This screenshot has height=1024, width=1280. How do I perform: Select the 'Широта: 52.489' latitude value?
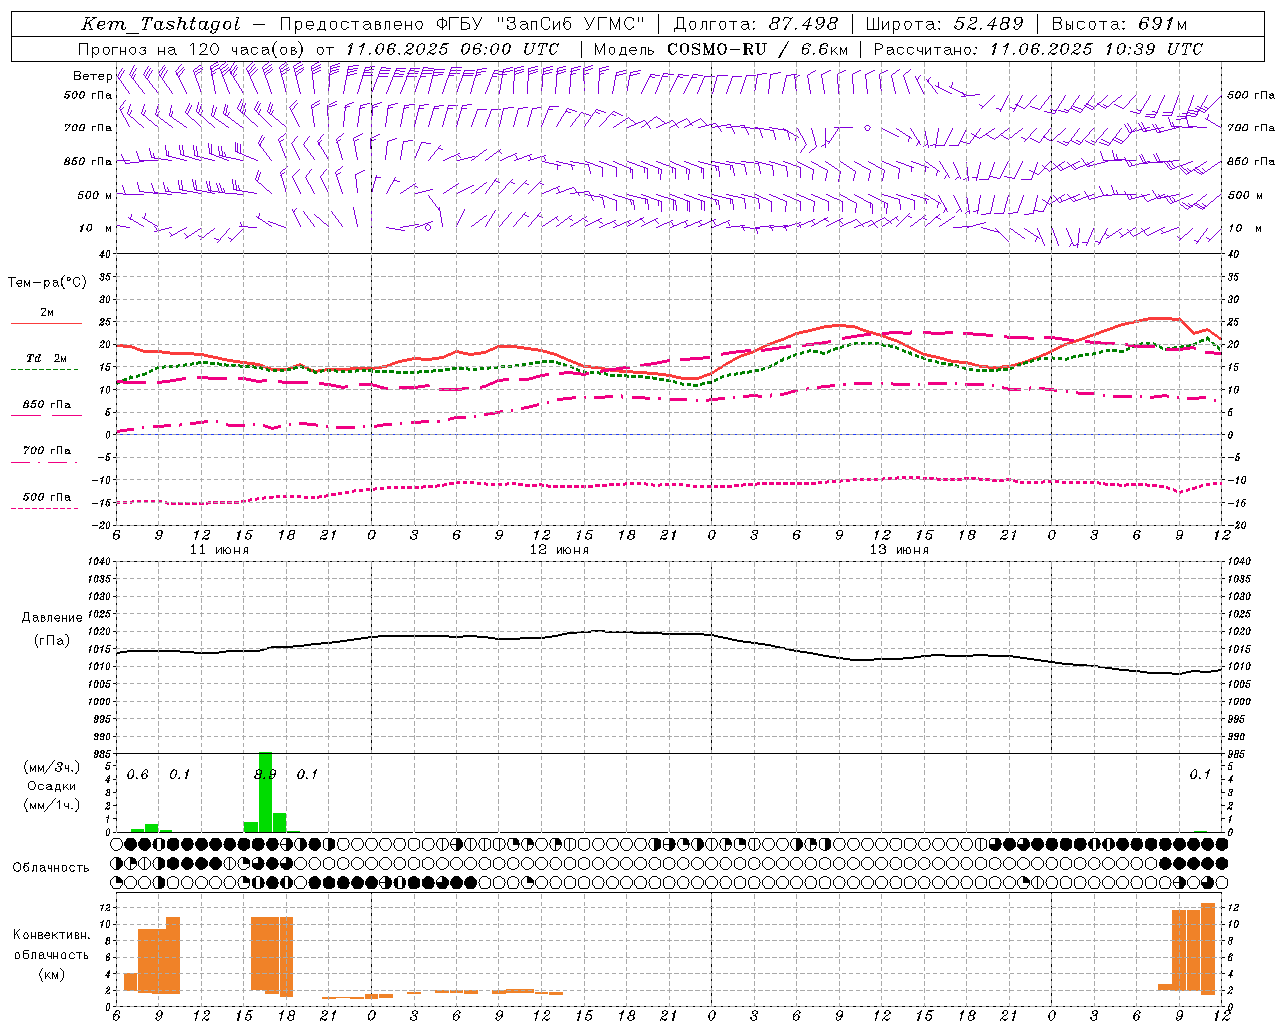point(944,24)
